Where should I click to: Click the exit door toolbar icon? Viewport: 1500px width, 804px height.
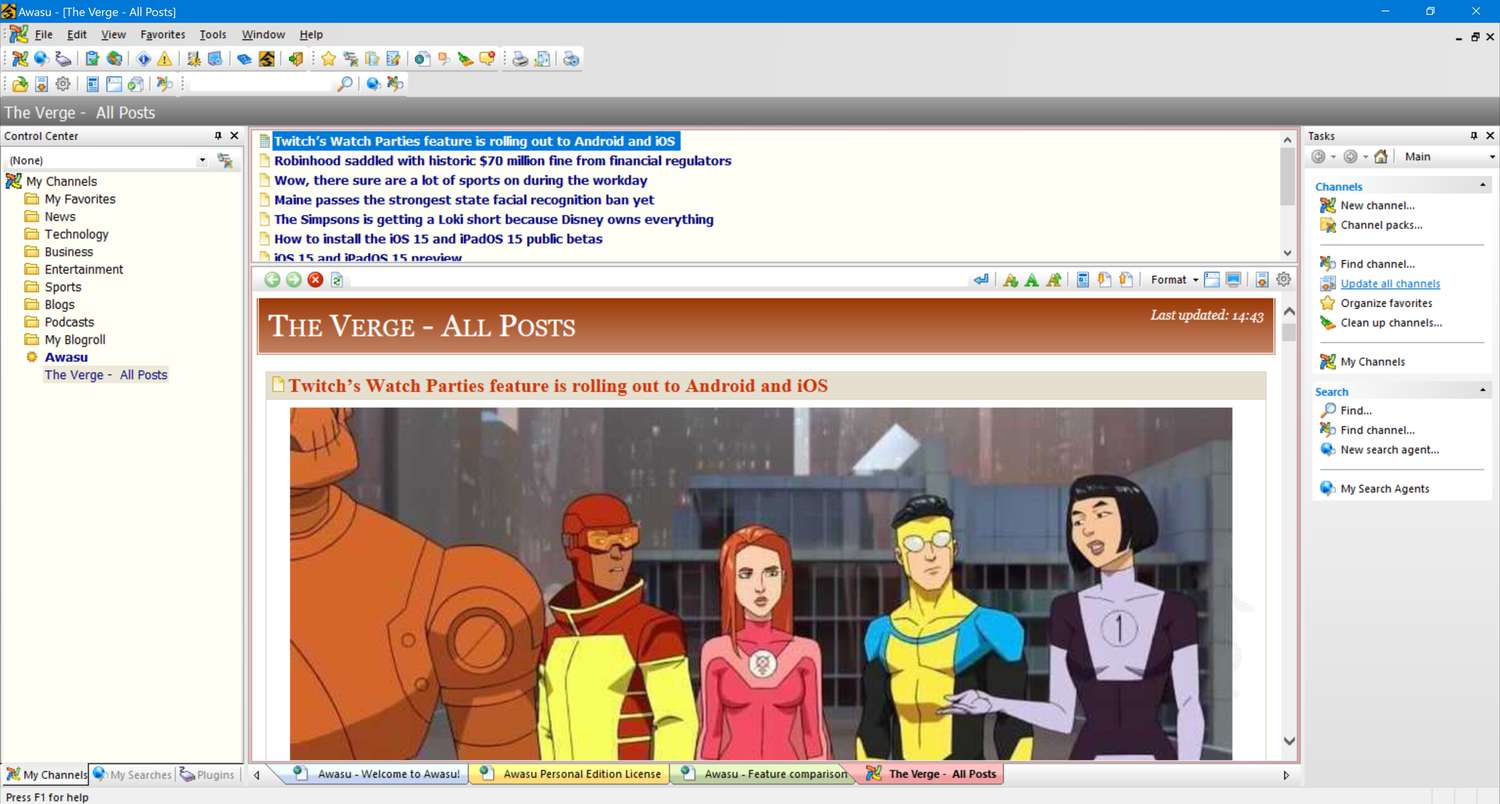coord(295,59)
